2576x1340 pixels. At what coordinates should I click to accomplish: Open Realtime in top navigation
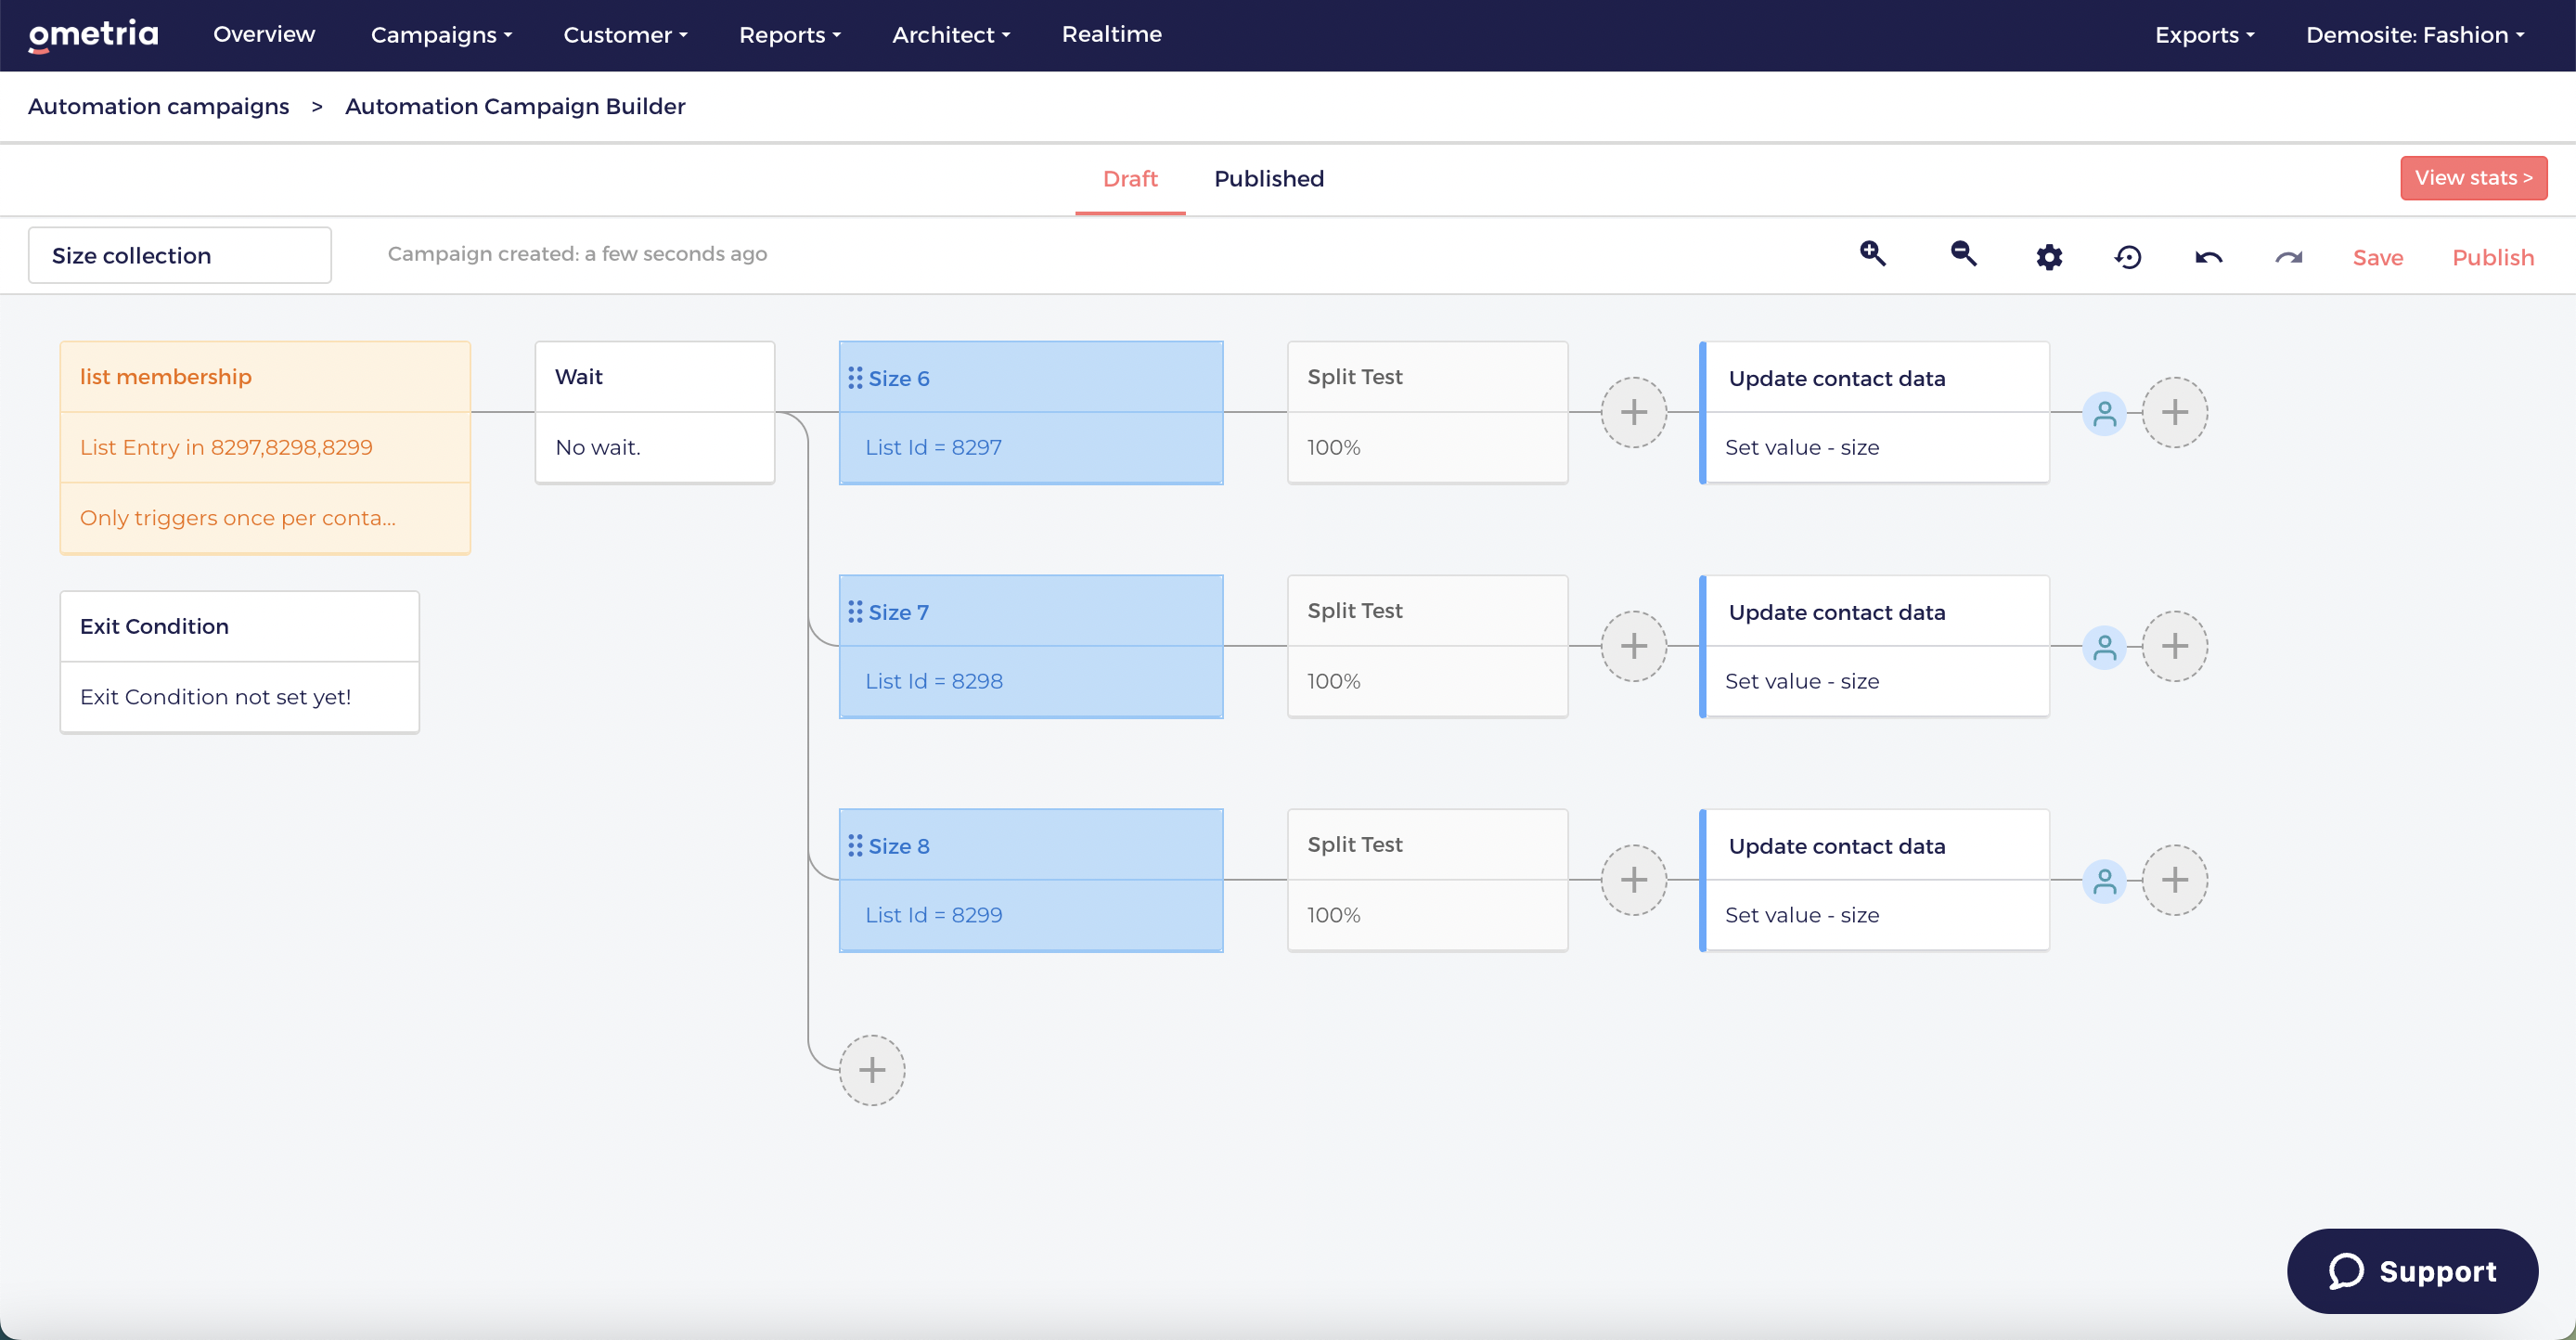[1111, 34]
